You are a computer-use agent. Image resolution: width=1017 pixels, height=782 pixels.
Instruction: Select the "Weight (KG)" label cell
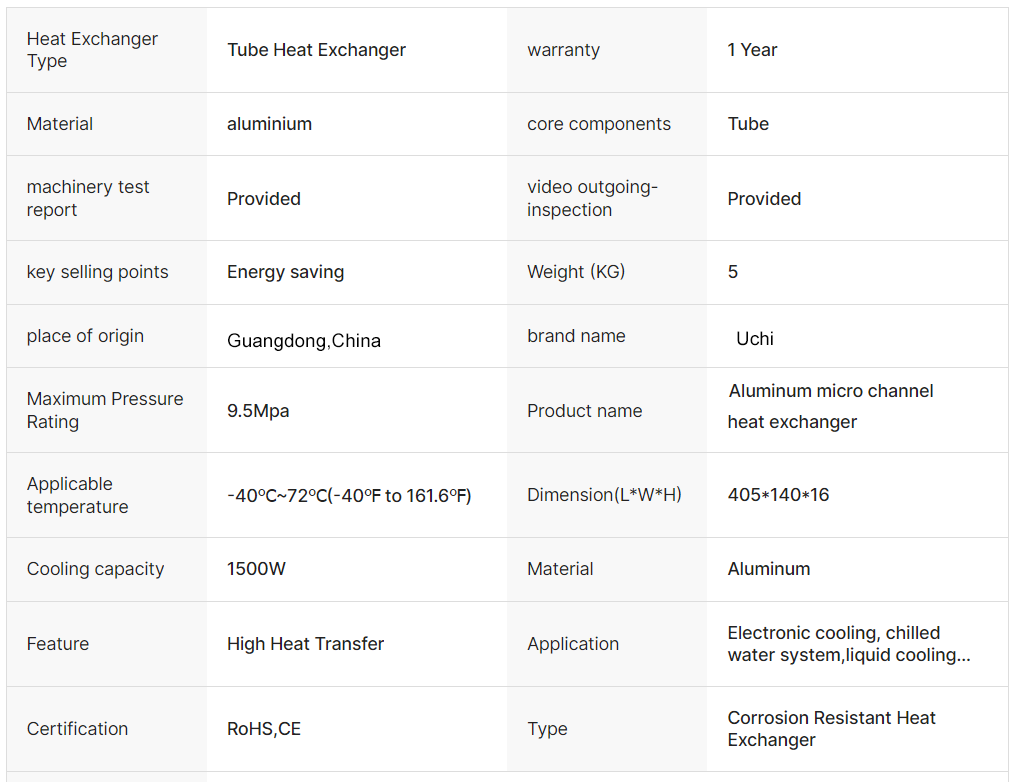click(576, 272)
